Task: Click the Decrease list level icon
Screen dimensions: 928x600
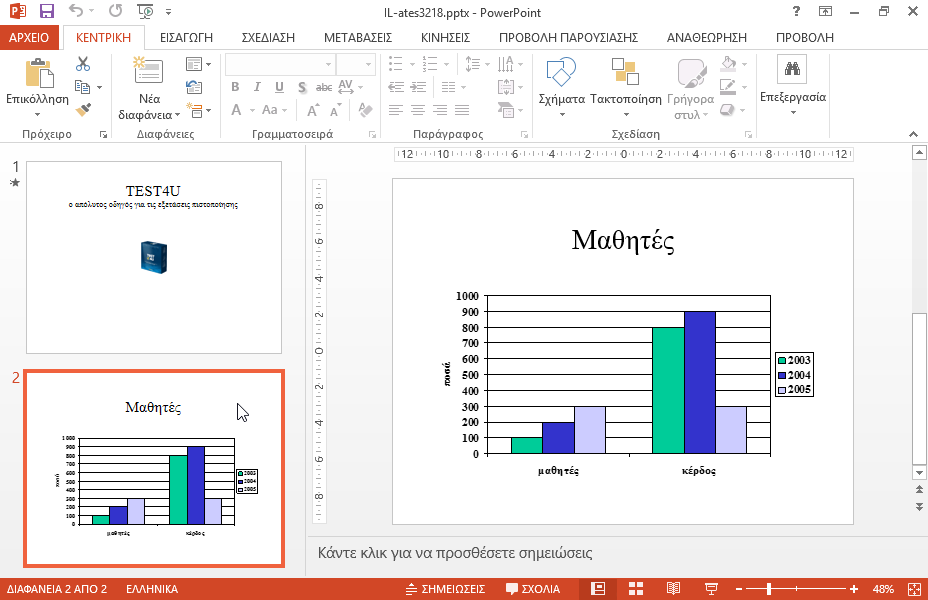Action: pos(396,88)
